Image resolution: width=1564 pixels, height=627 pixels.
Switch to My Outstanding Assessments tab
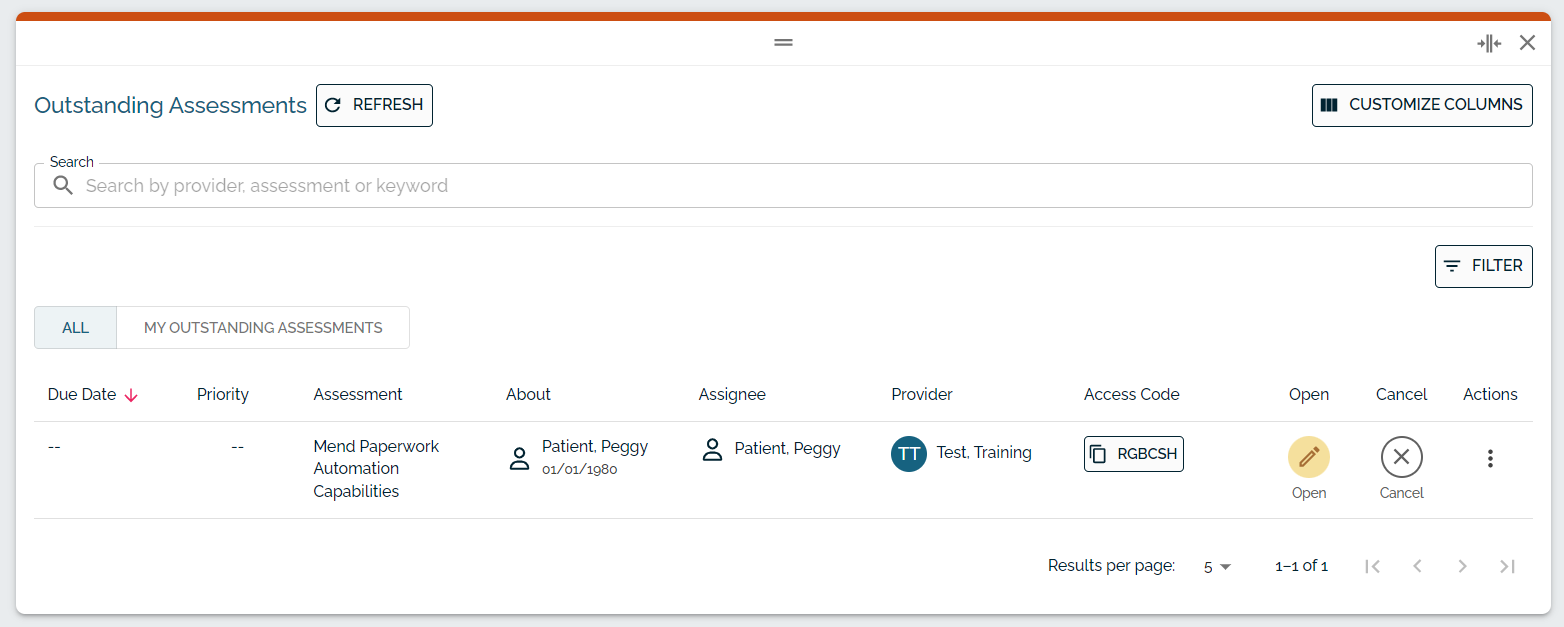tap(263, 327)
